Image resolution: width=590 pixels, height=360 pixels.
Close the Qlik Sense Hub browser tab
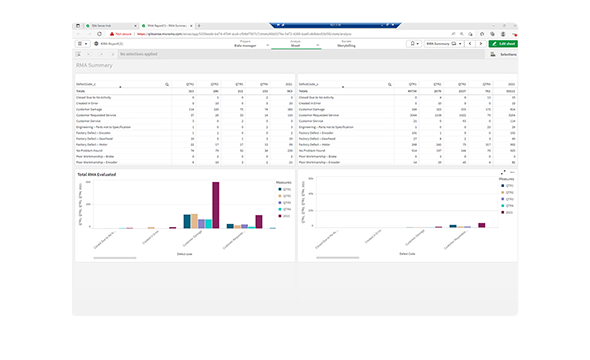click(135, 26)
